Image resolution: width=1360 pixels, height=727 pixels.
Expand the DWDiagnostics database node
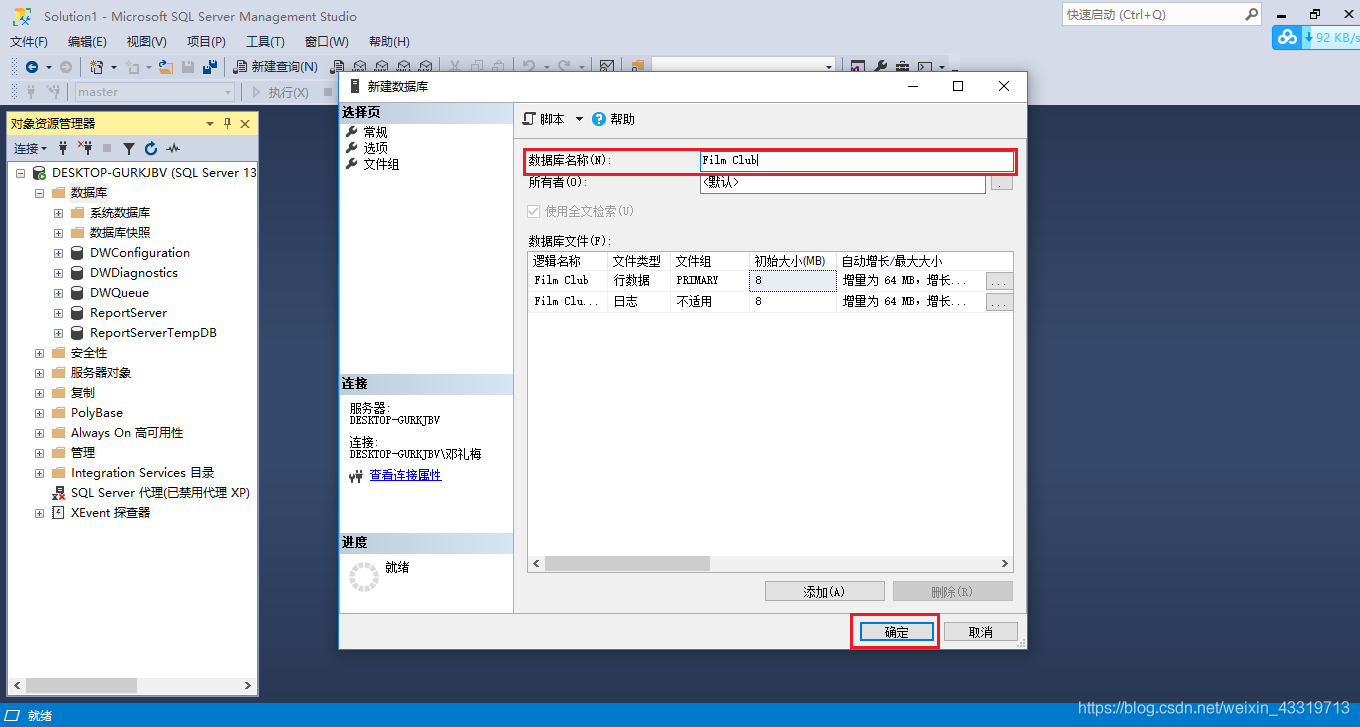[x=59, y=273]
